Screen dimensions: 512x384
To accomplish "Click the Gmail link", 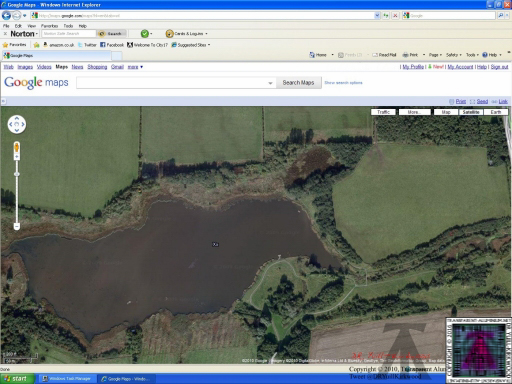I will coord(117,67).
